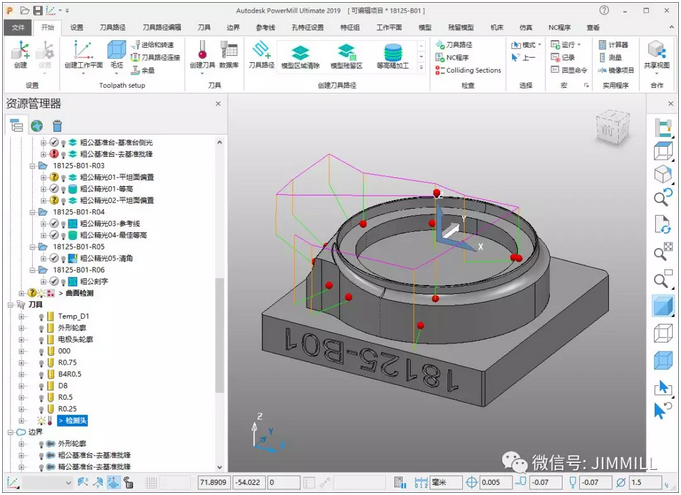Viewport: 681px width, 495px height.
Task: Click the refresh page view icon
Action: coord(663,224)
